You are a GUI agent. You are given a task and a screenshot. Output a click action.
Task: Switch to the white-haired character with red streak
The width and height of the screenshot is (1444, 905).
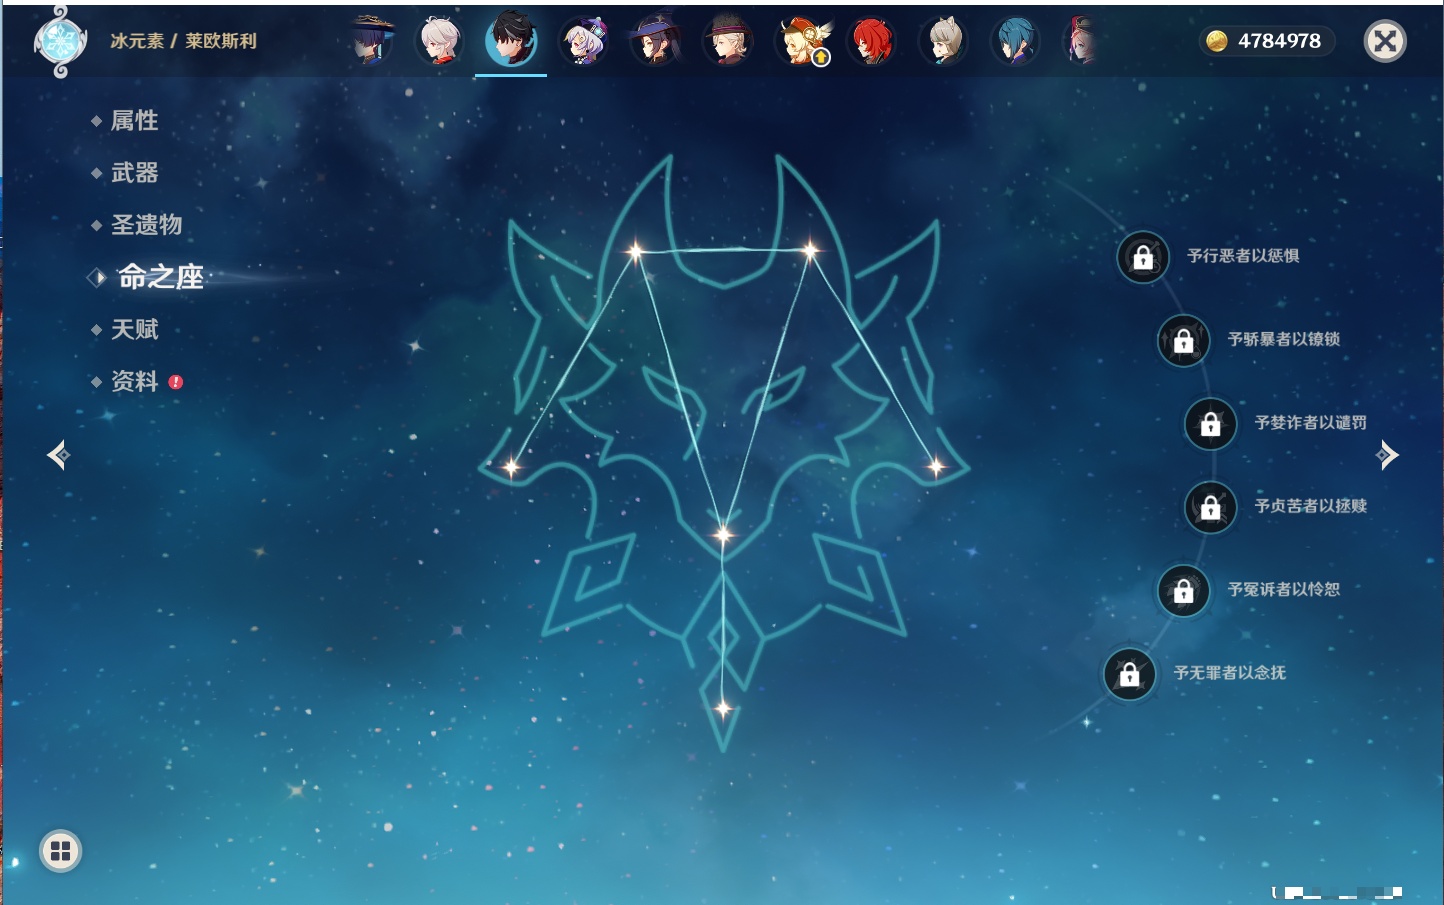440,41
